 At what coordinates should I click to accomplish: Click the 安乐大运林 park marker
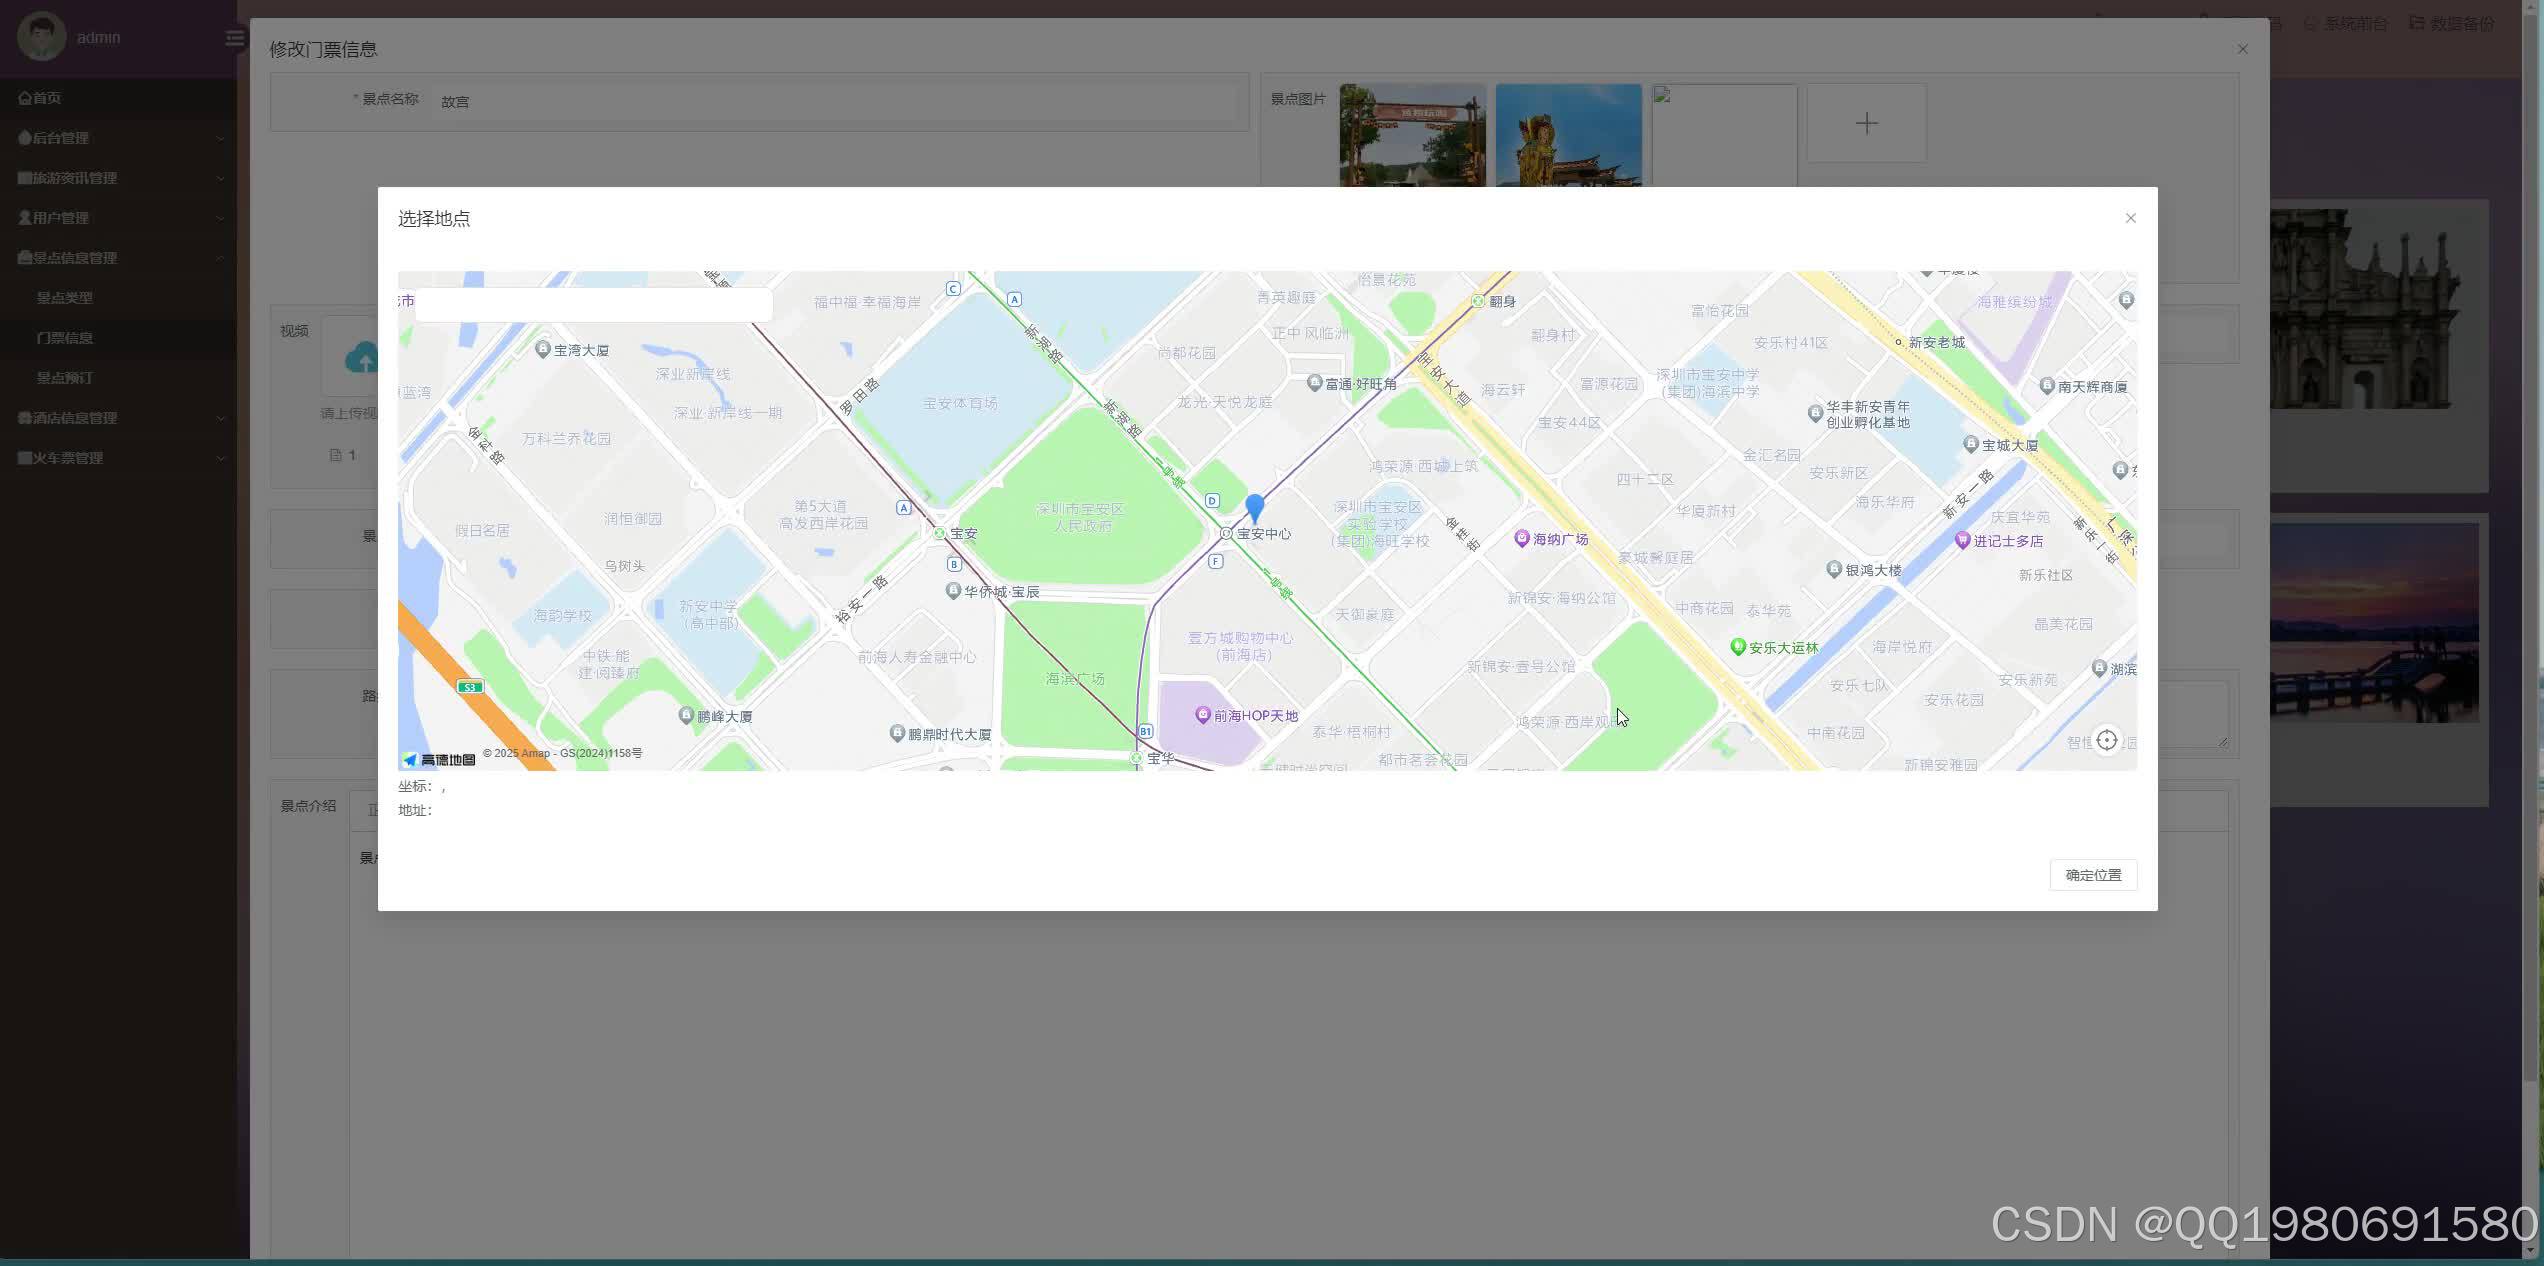pos(1738,647)
